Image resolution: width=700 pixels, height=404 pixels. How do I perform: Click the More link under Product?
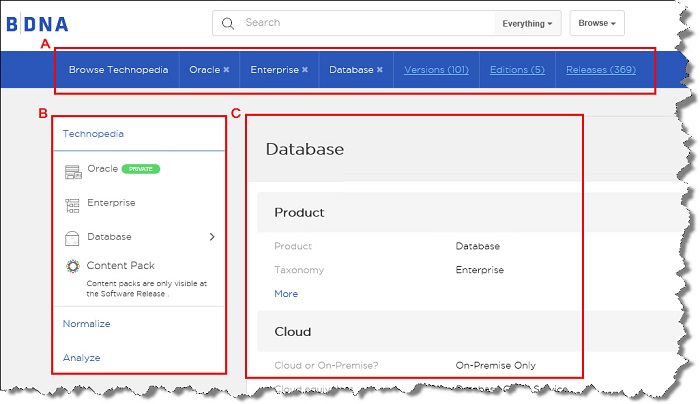pyautogui.click(x=286, y=294)
